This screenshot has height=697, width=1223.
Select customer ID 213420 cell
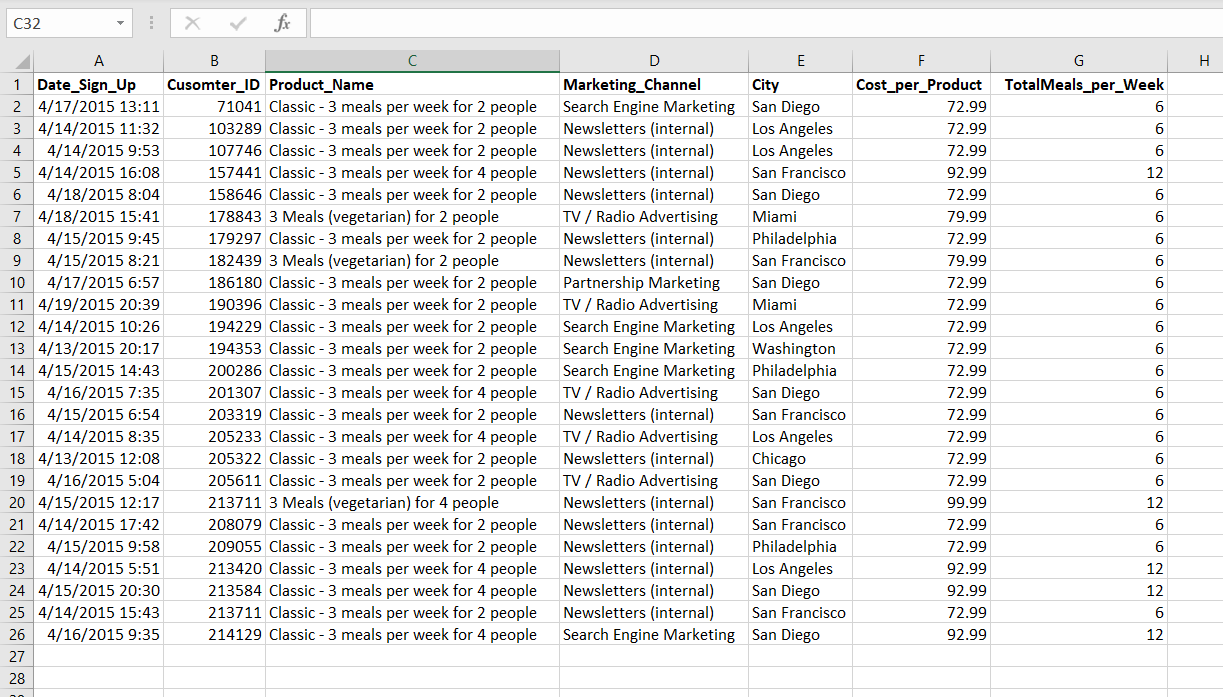pos(214,569)
